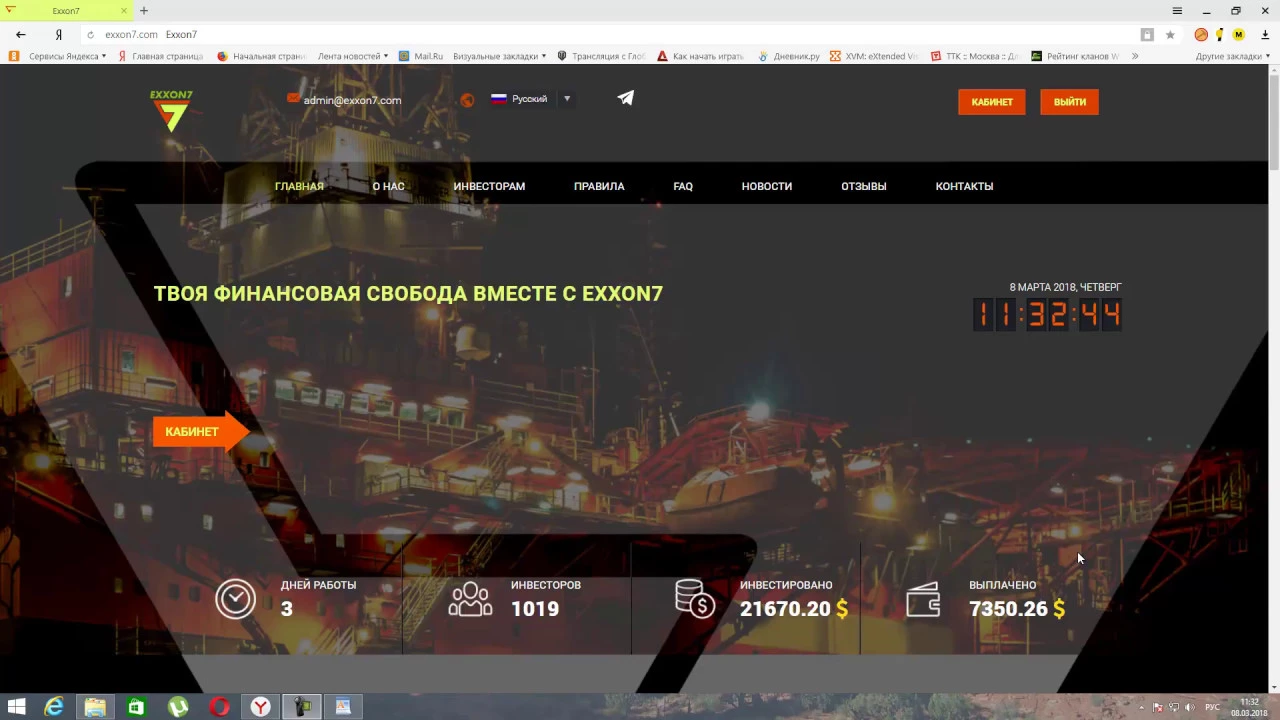Click the envelope icon beside admin@exxon7.com
Image resolution: width=1280 pixels, height=720 pixels.
(293, 98)
